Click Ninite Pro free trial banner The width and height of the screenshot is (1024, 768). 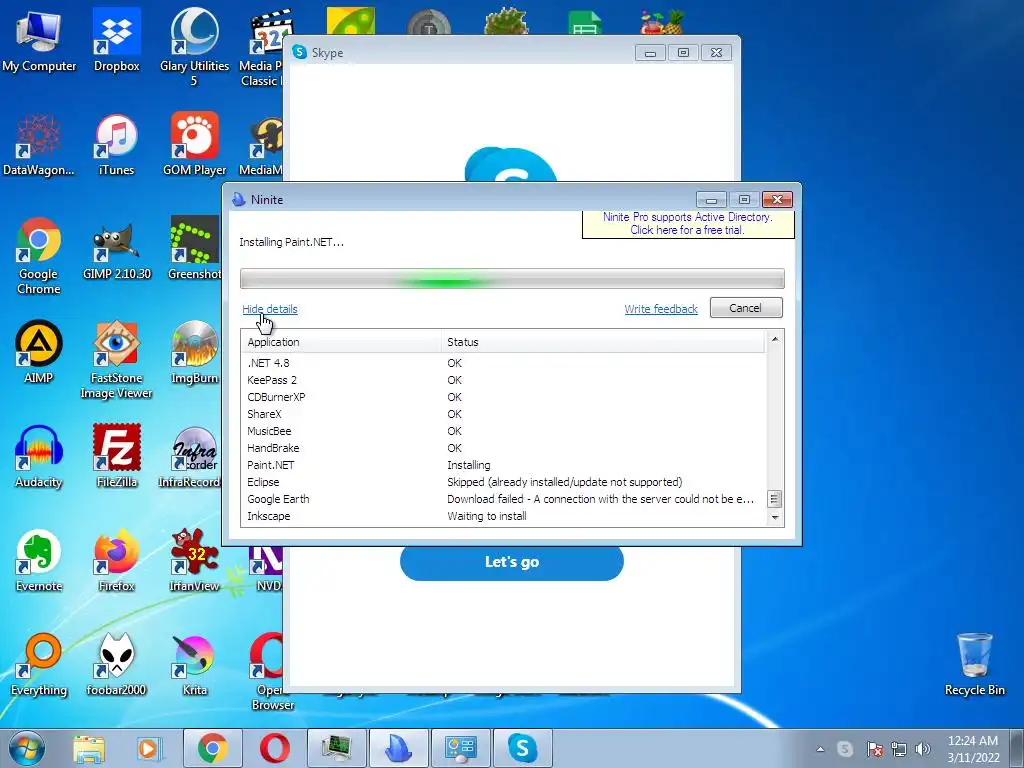[688, 223]
